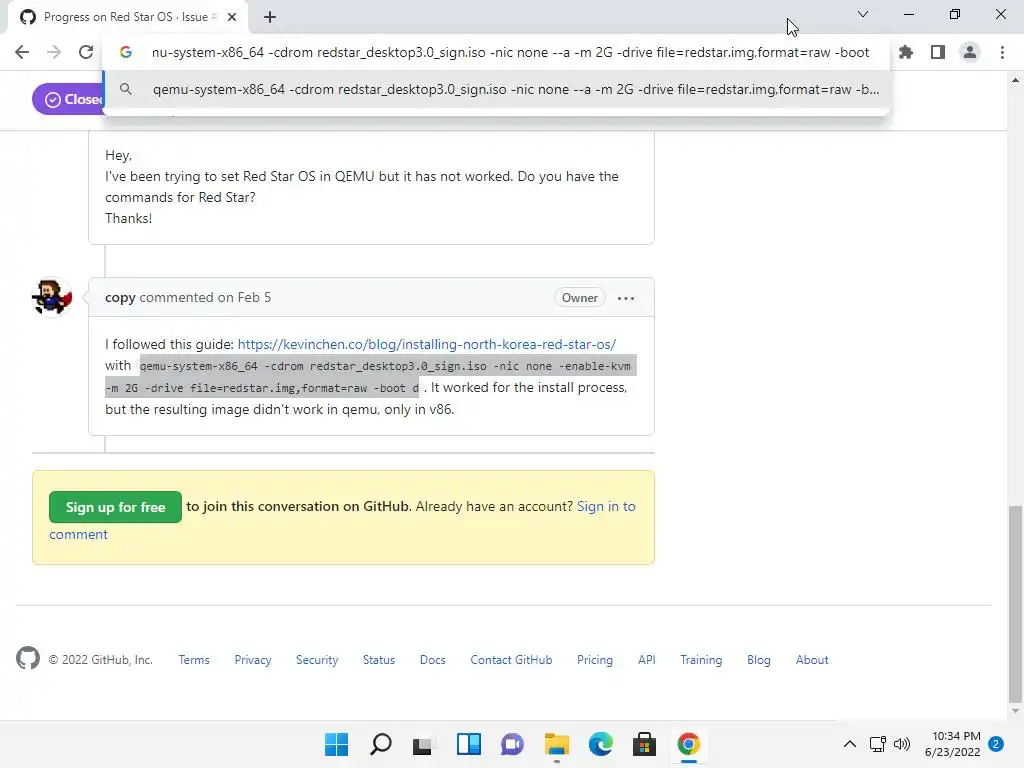
Task: Open the Windows Start menu
Action: (336, 744)
